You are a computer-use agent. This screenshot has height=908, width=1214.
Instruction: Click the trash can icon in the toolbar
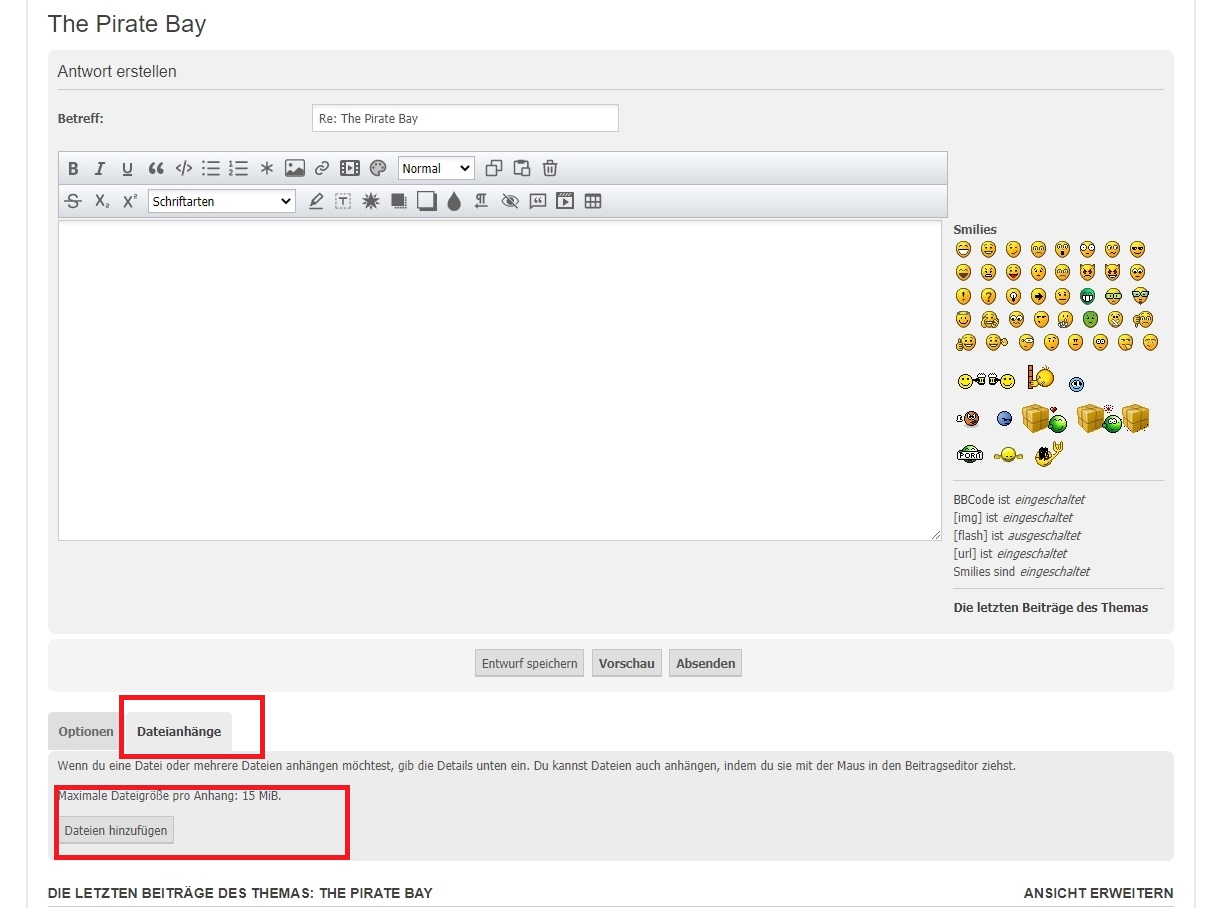pyautogui.click(x=550, y=169)
